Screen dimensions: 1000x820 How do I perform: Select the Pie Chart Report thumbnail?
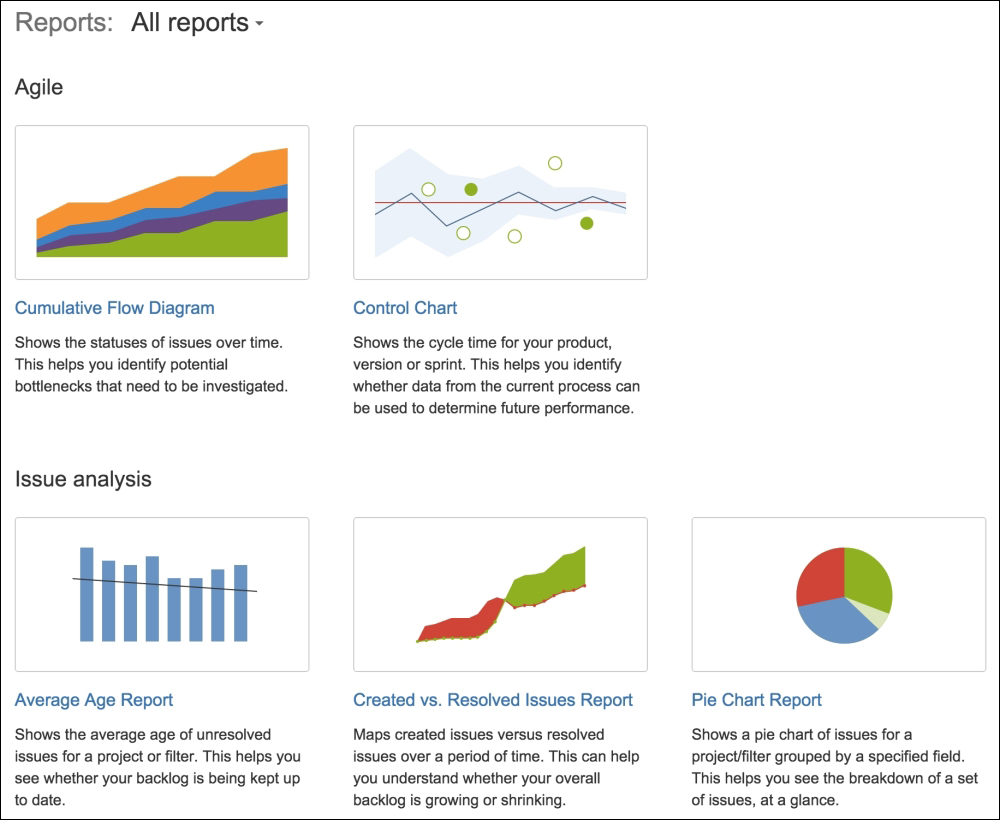click(x=839, y=594)
